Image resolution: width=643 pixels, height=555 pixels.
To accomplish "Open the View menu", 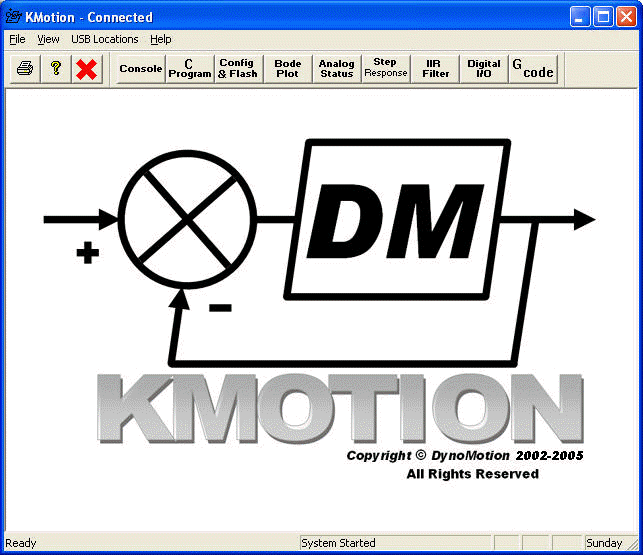I will pos(48,39).
